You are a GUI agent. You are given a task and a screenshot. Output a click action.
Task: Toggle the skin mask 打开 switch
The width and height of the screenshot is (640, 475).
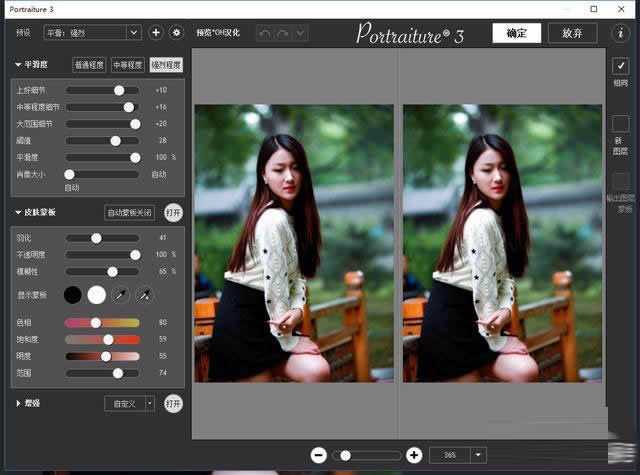174,212
